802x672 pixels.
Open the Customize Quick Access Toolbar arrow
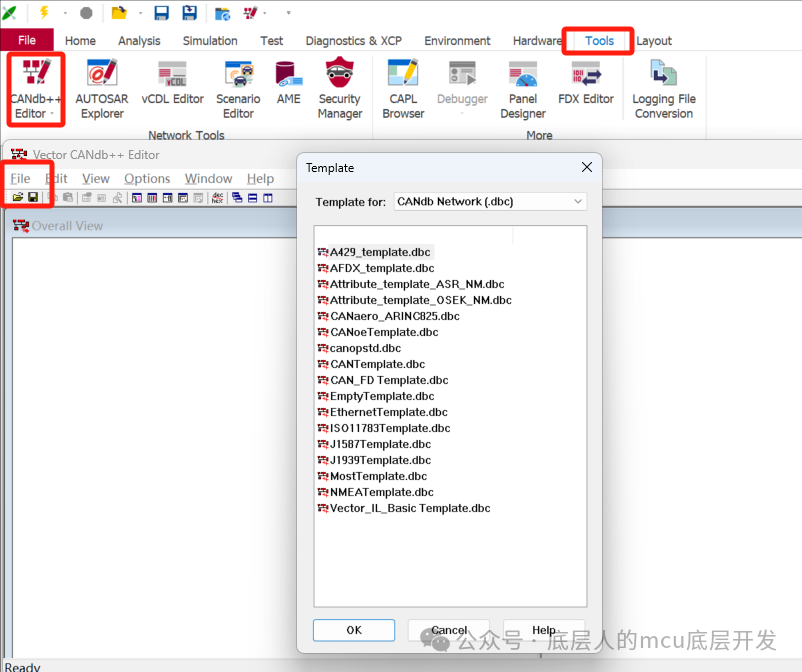click(x=288, y=13)
